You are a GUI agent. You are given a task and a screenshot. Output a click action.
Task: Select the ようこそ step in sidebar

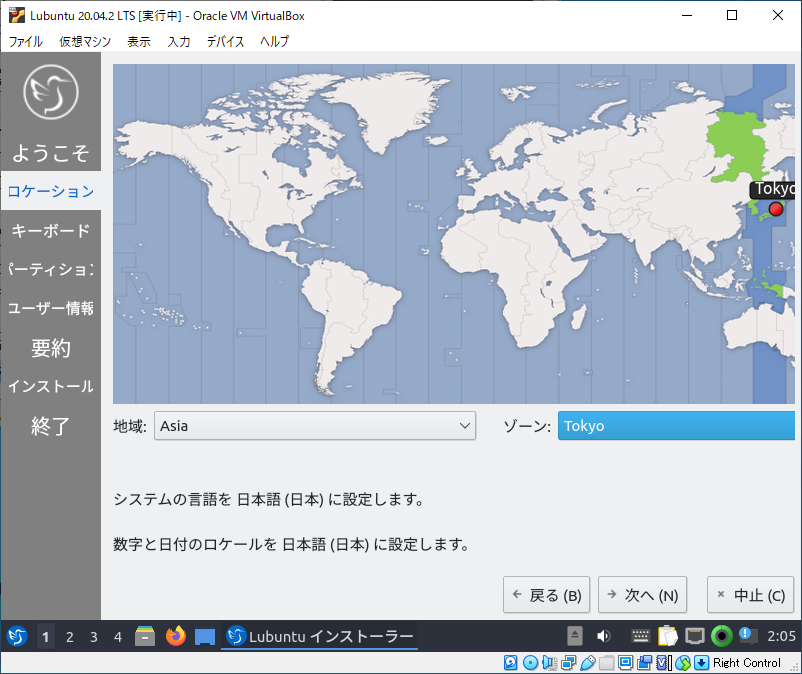(51, 152)
